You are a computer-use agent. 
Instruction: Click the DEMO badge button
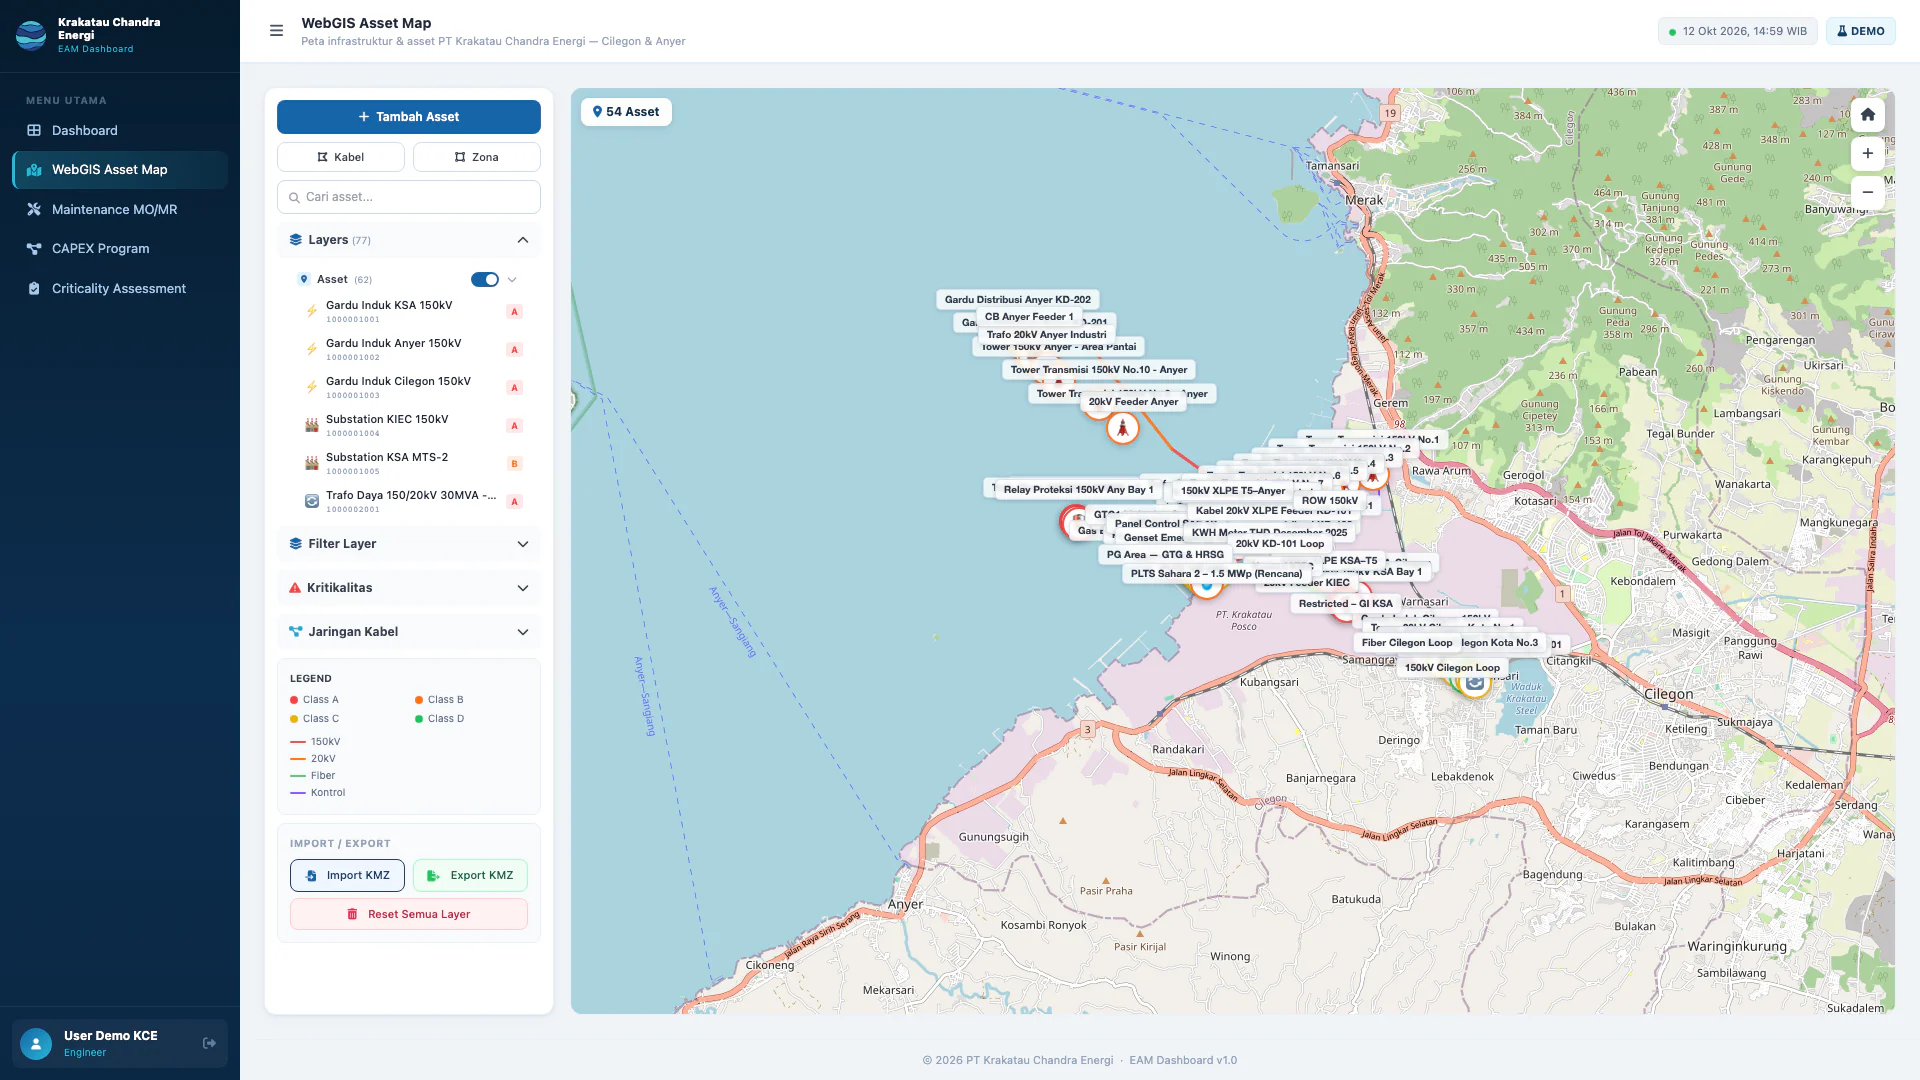[x=1861, y=31]
